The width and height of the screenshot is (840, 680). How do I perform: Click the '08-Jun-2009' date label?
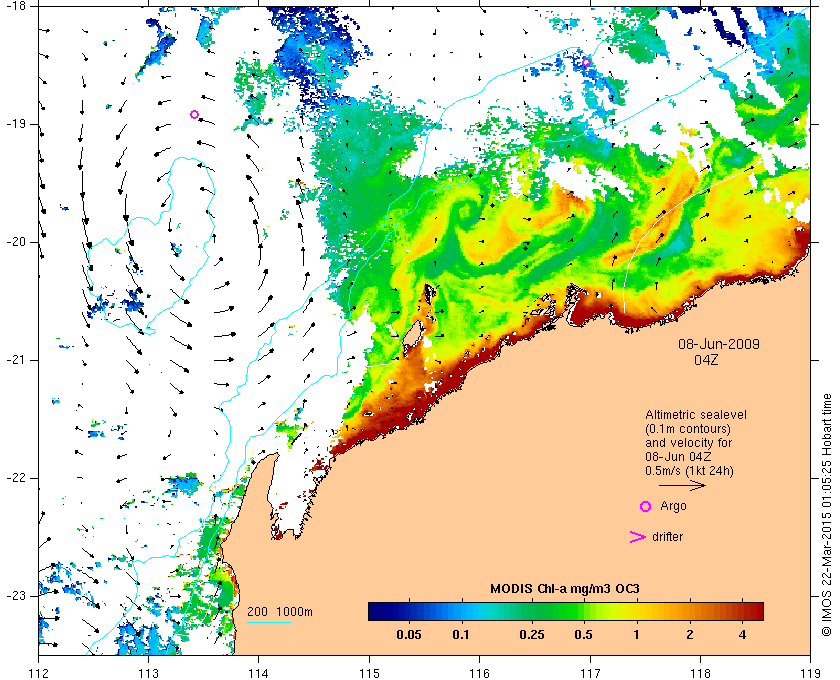(x=719, y=344)
